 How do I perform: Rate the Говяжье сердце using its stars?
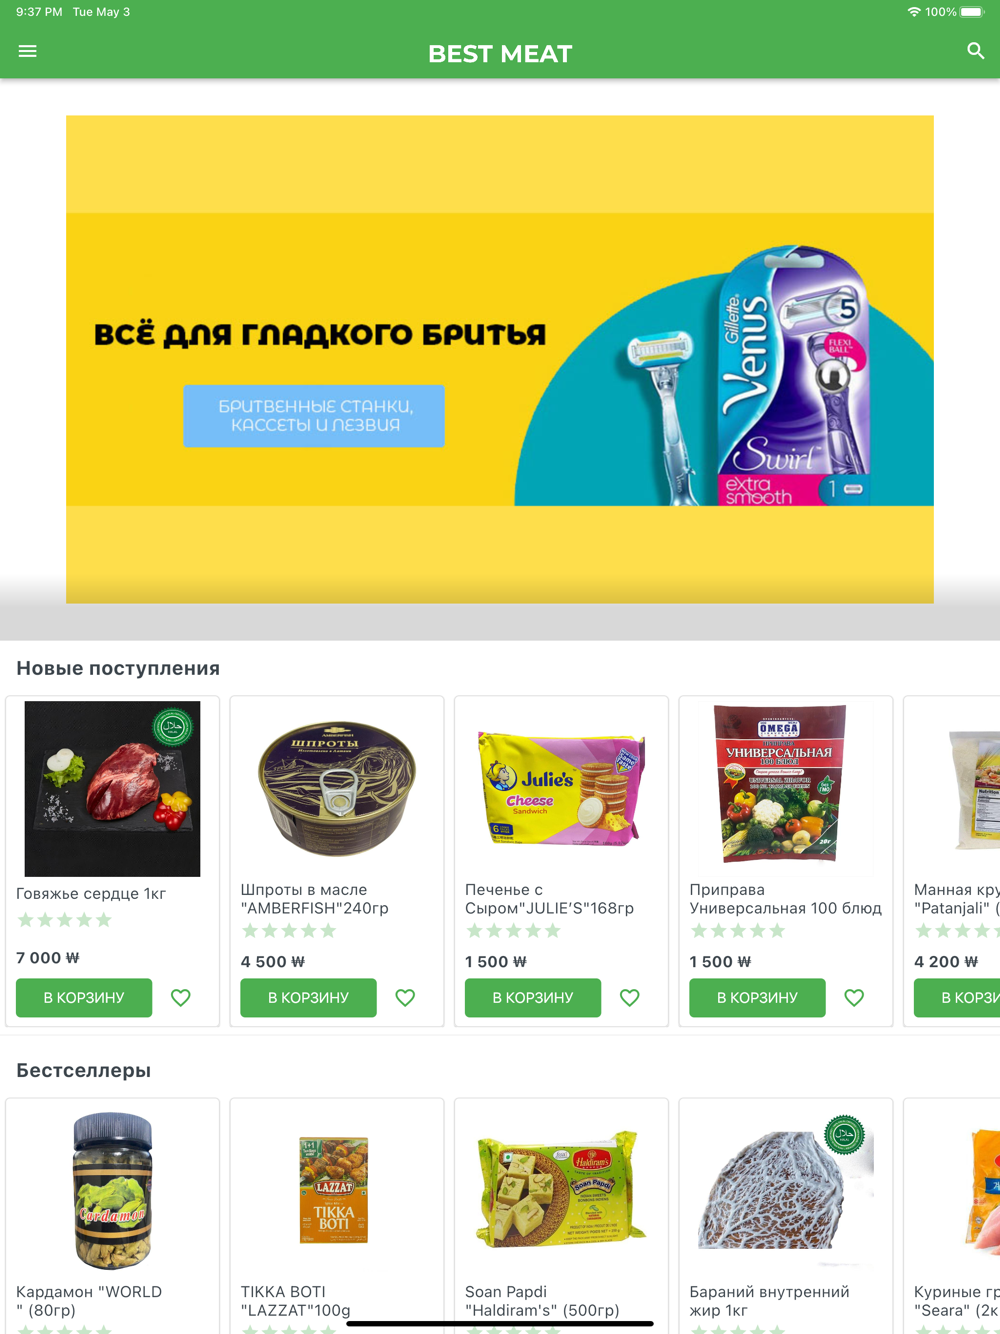click(64, 920)
